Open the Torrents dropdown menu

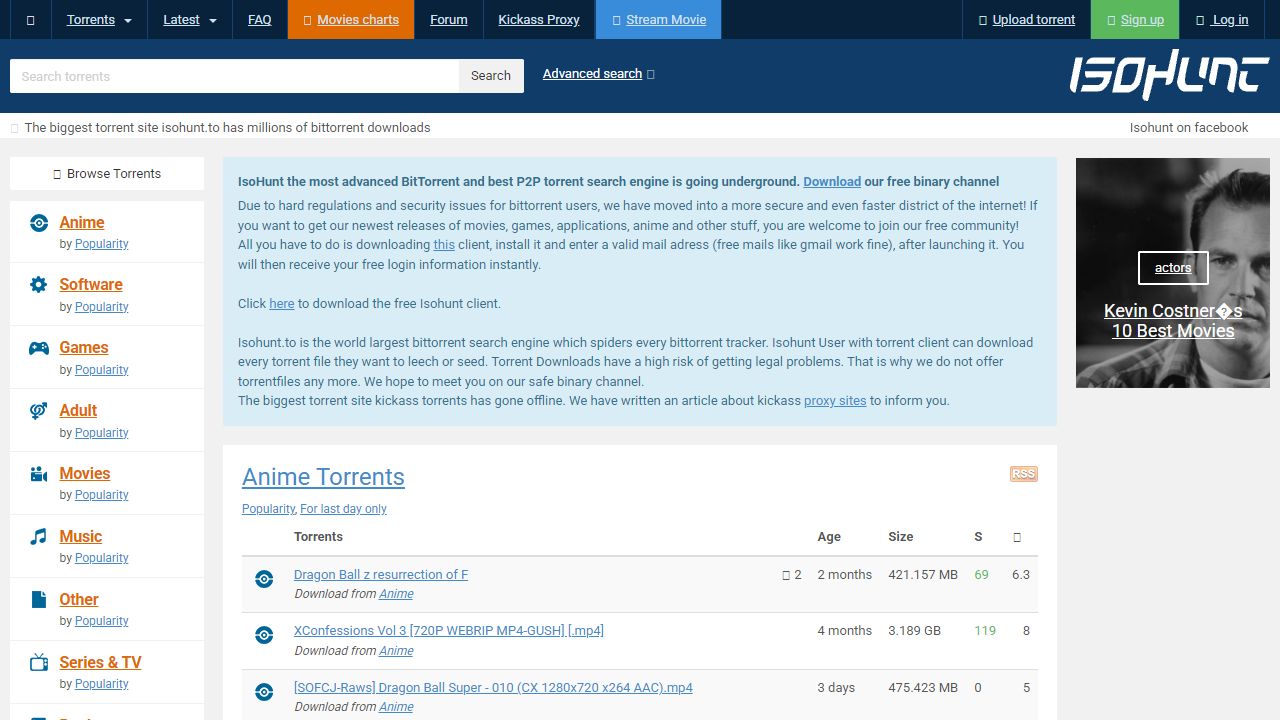click(x=99, y=20)
